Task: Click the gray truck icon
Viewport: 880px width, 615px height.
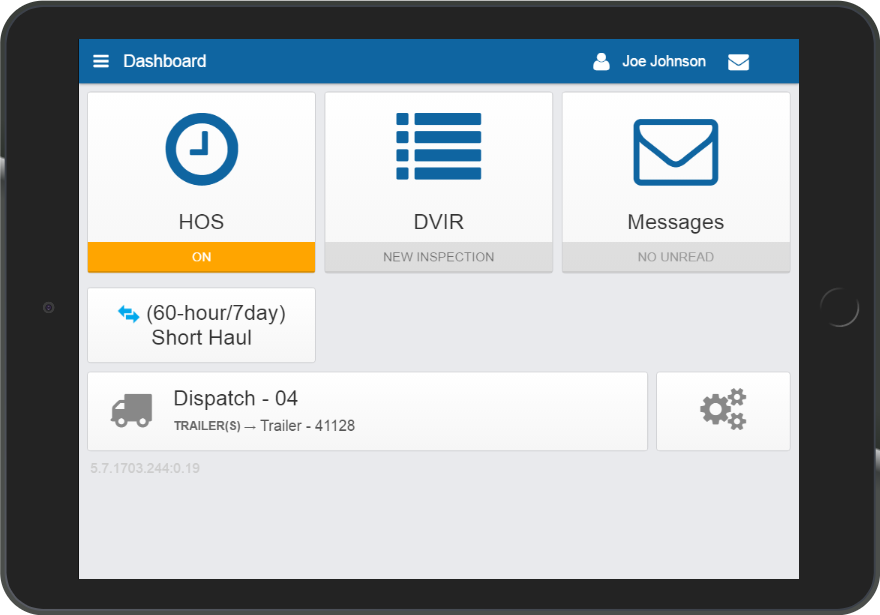Action: [132, 411]
